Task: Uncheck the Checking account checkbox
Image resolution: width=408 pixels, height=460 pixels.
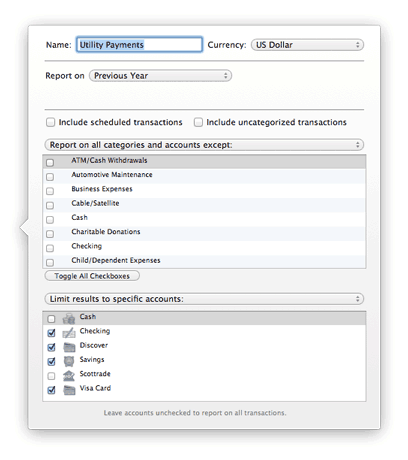Action: tap(51, 333)
